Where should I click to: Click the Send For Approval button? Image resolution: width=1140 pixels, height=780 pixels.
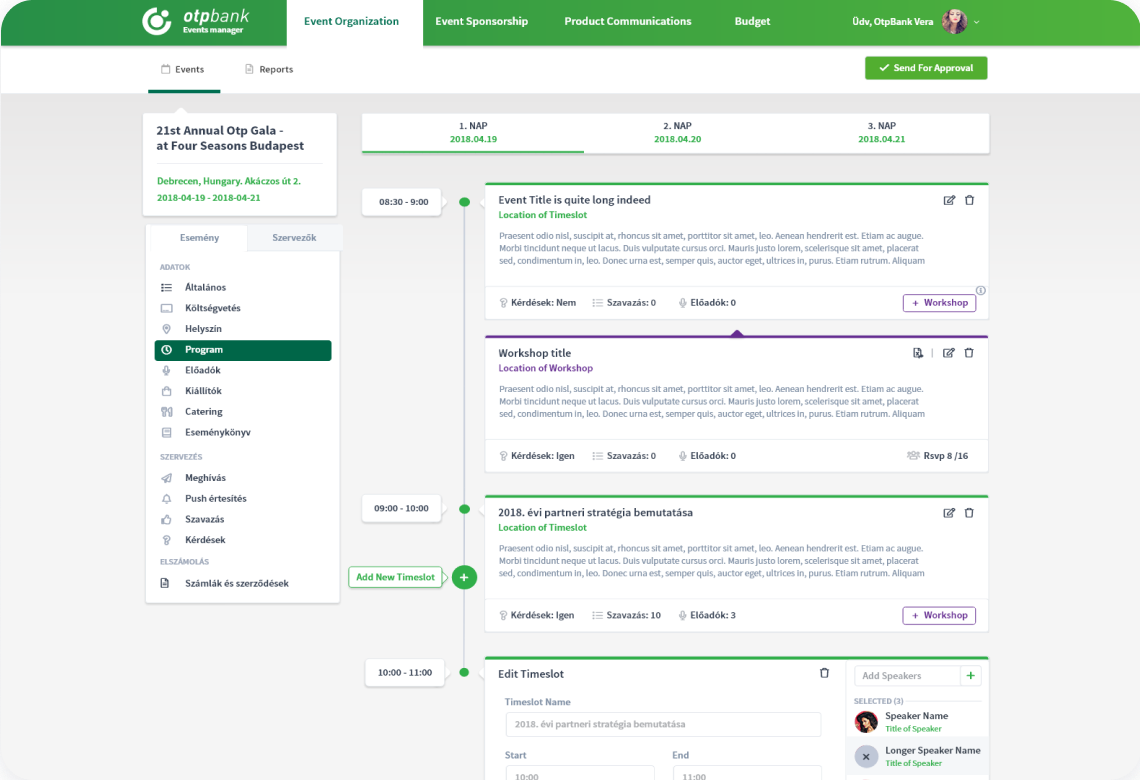pos(926,68)
